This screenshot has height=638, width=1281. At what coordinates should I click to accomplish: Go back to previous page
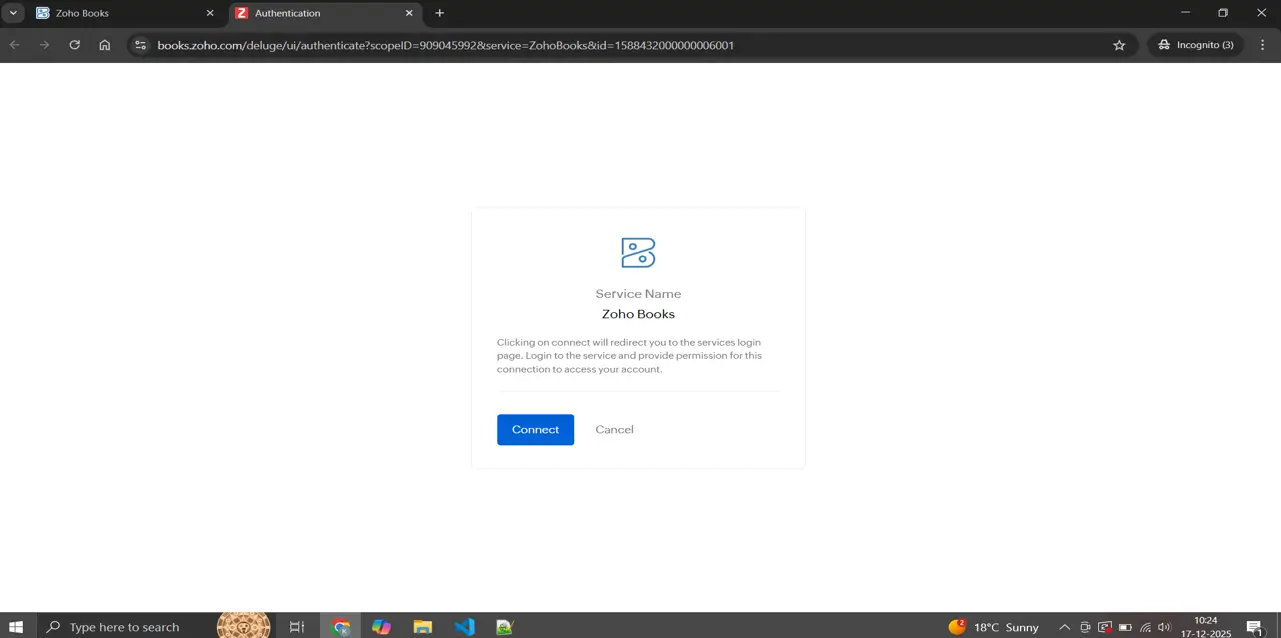click(x=15, y=45)
